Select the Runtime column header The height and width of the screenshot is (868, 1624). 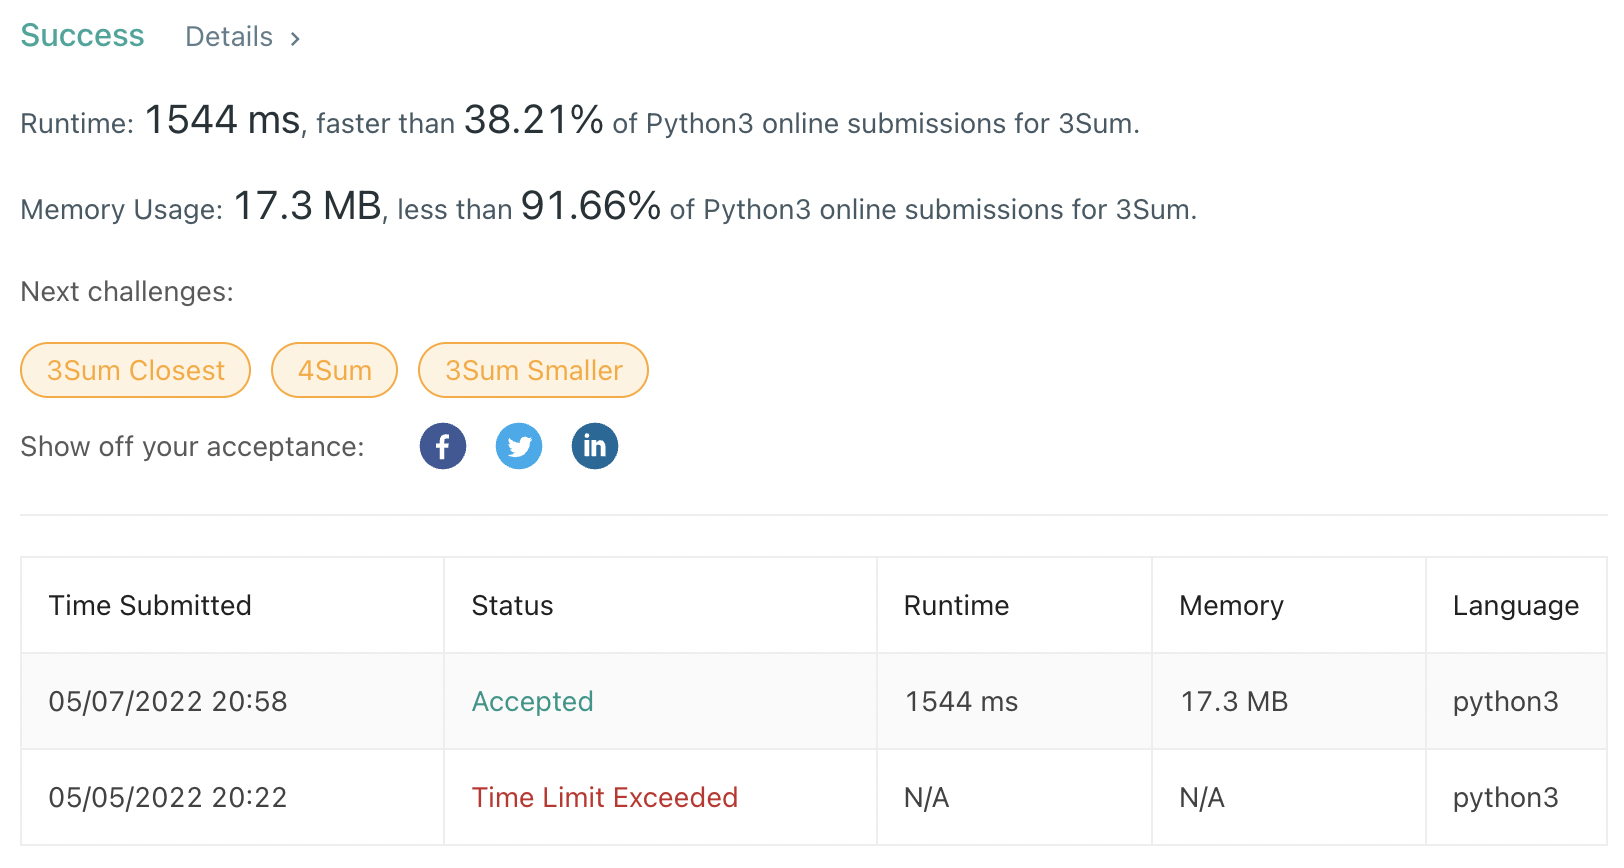point(957,605)
